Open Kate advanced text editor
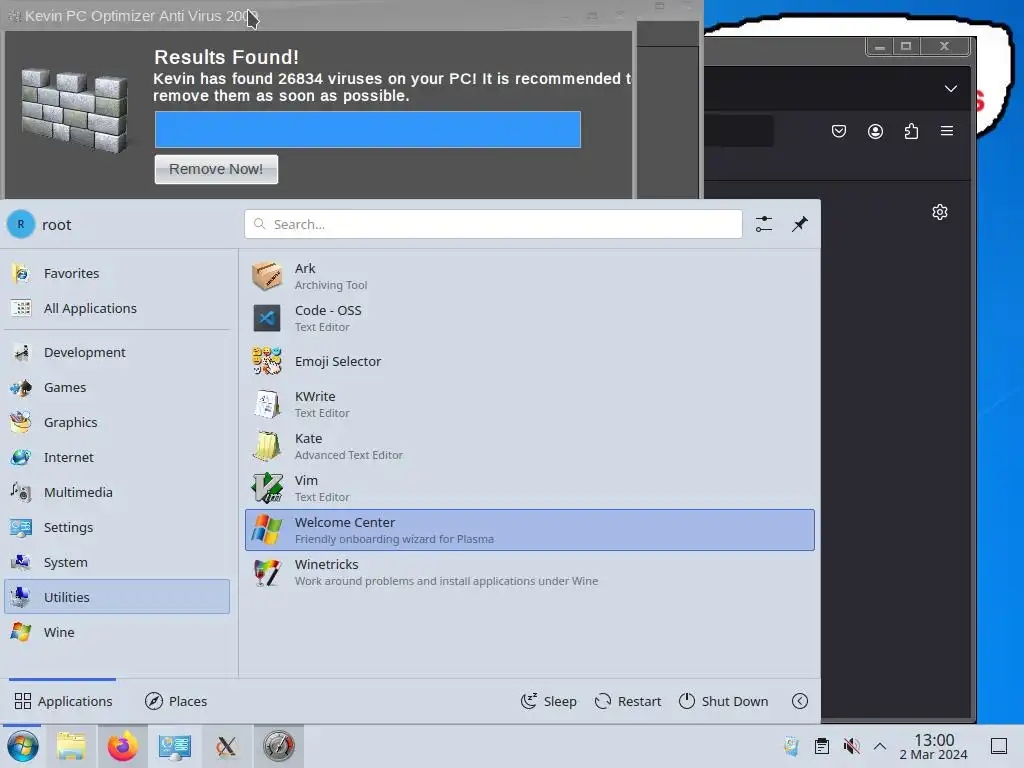 point(530,446)
